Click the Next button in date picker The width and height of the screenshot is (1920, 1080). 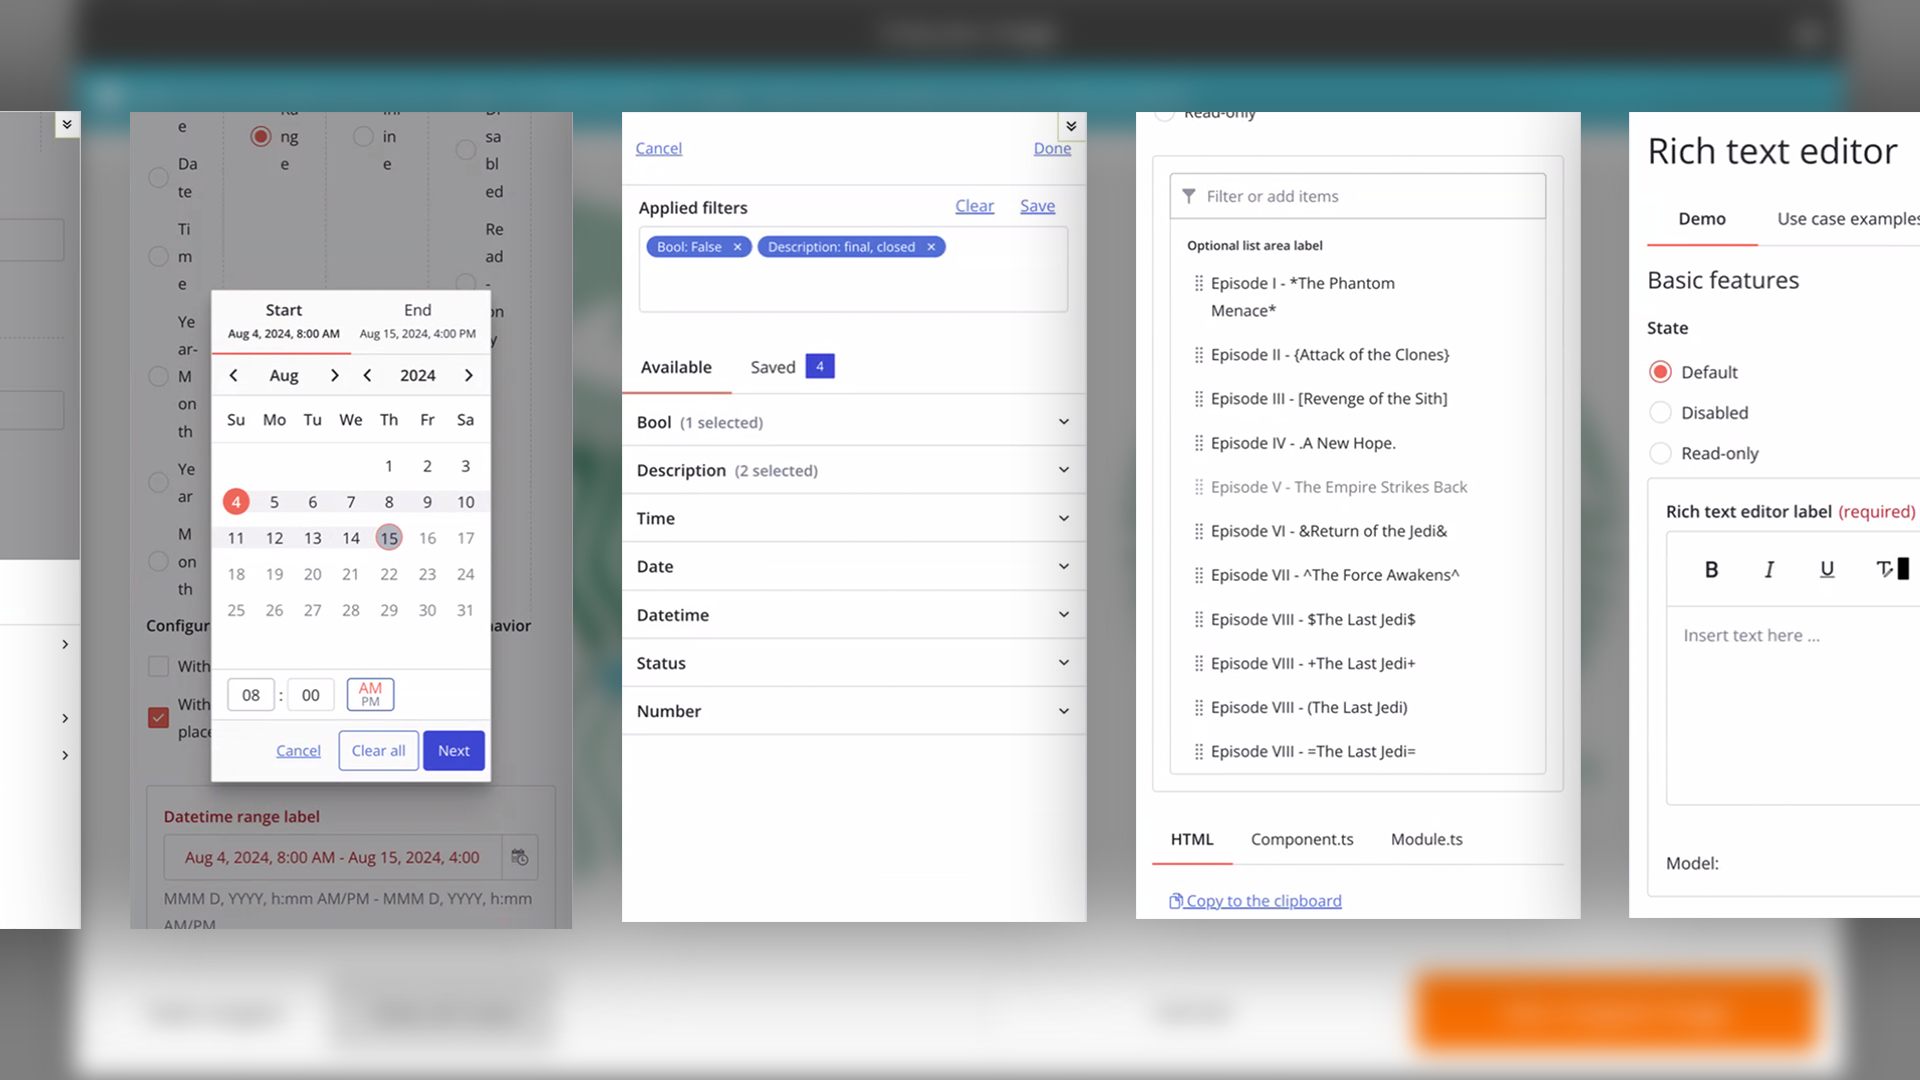click(x=453, y=751)
